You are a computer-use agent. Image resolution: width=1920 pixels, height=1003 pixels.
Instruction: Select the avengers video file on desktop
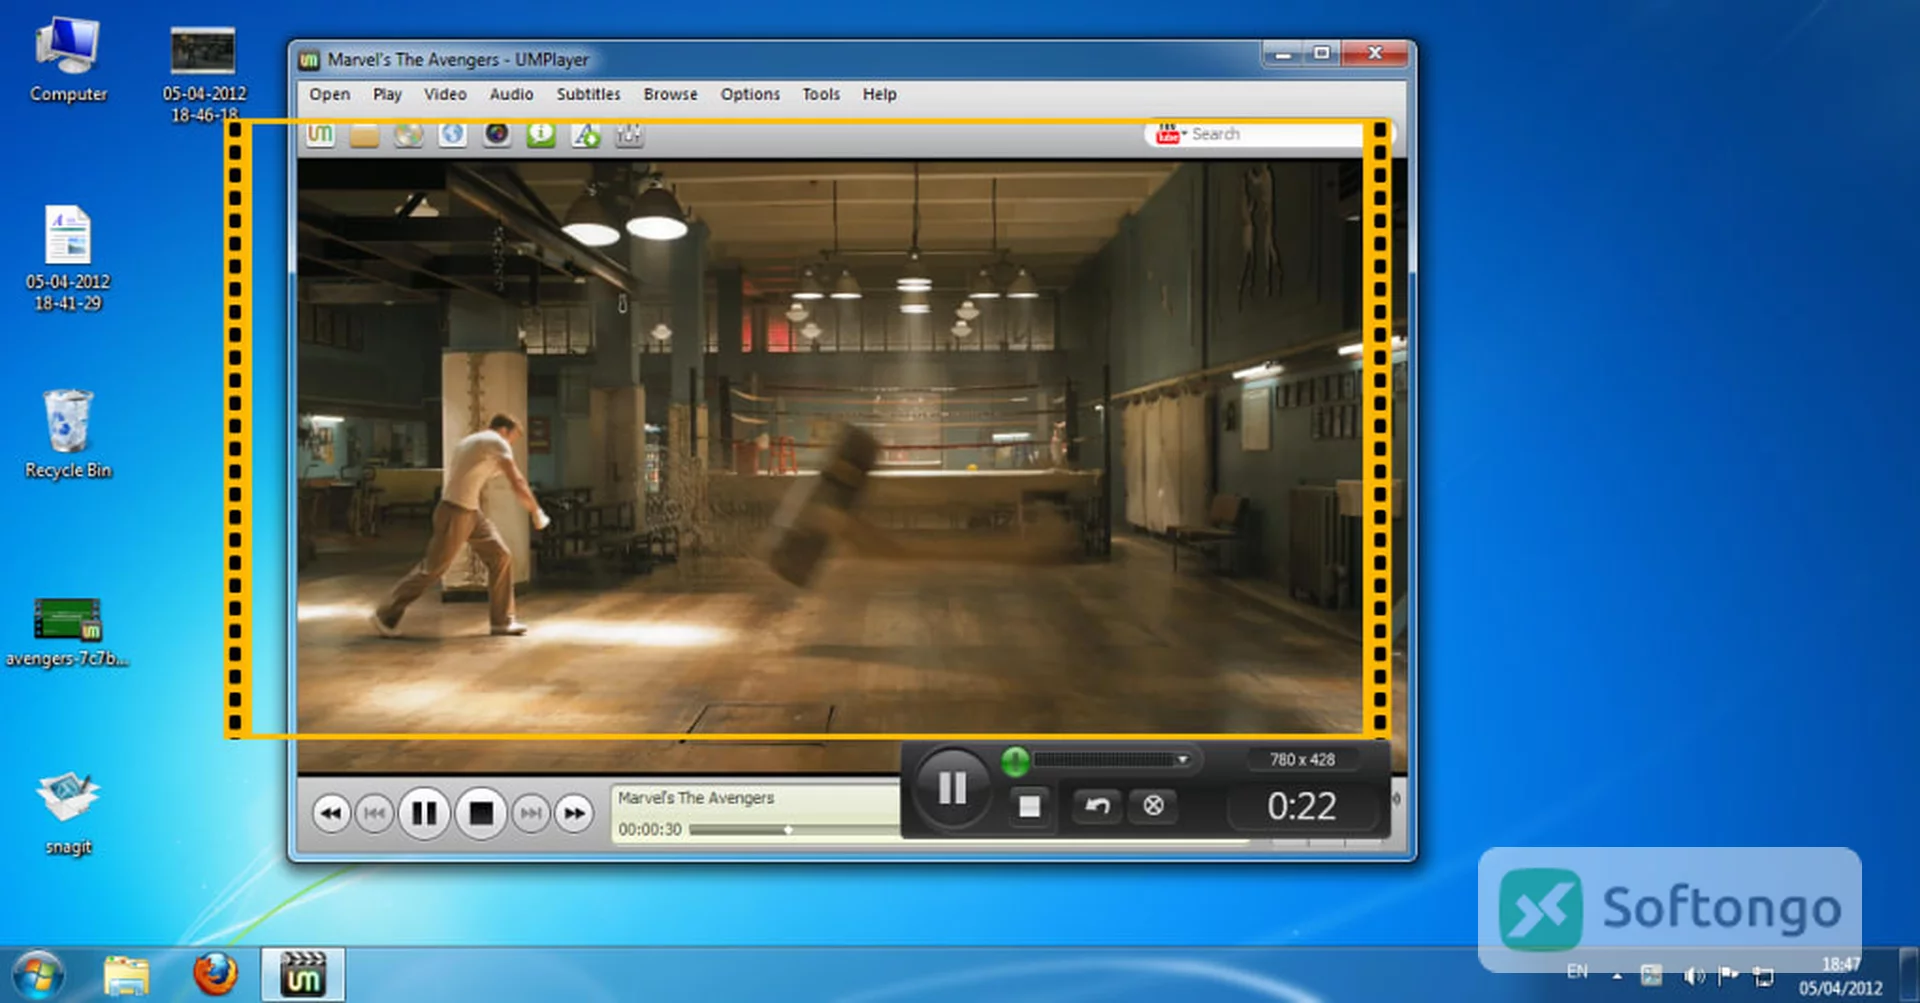67,632
